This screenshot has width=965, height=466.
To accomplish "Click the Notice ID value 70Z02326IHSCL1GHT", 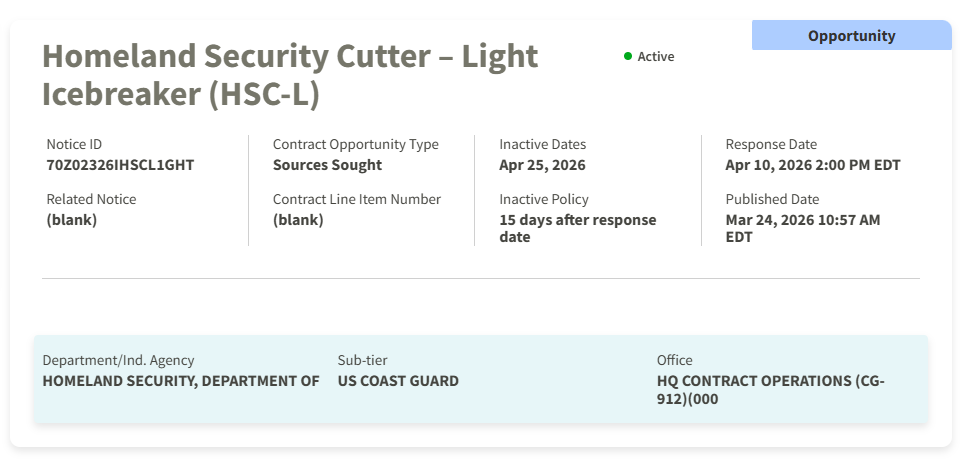I will [120, 165].
